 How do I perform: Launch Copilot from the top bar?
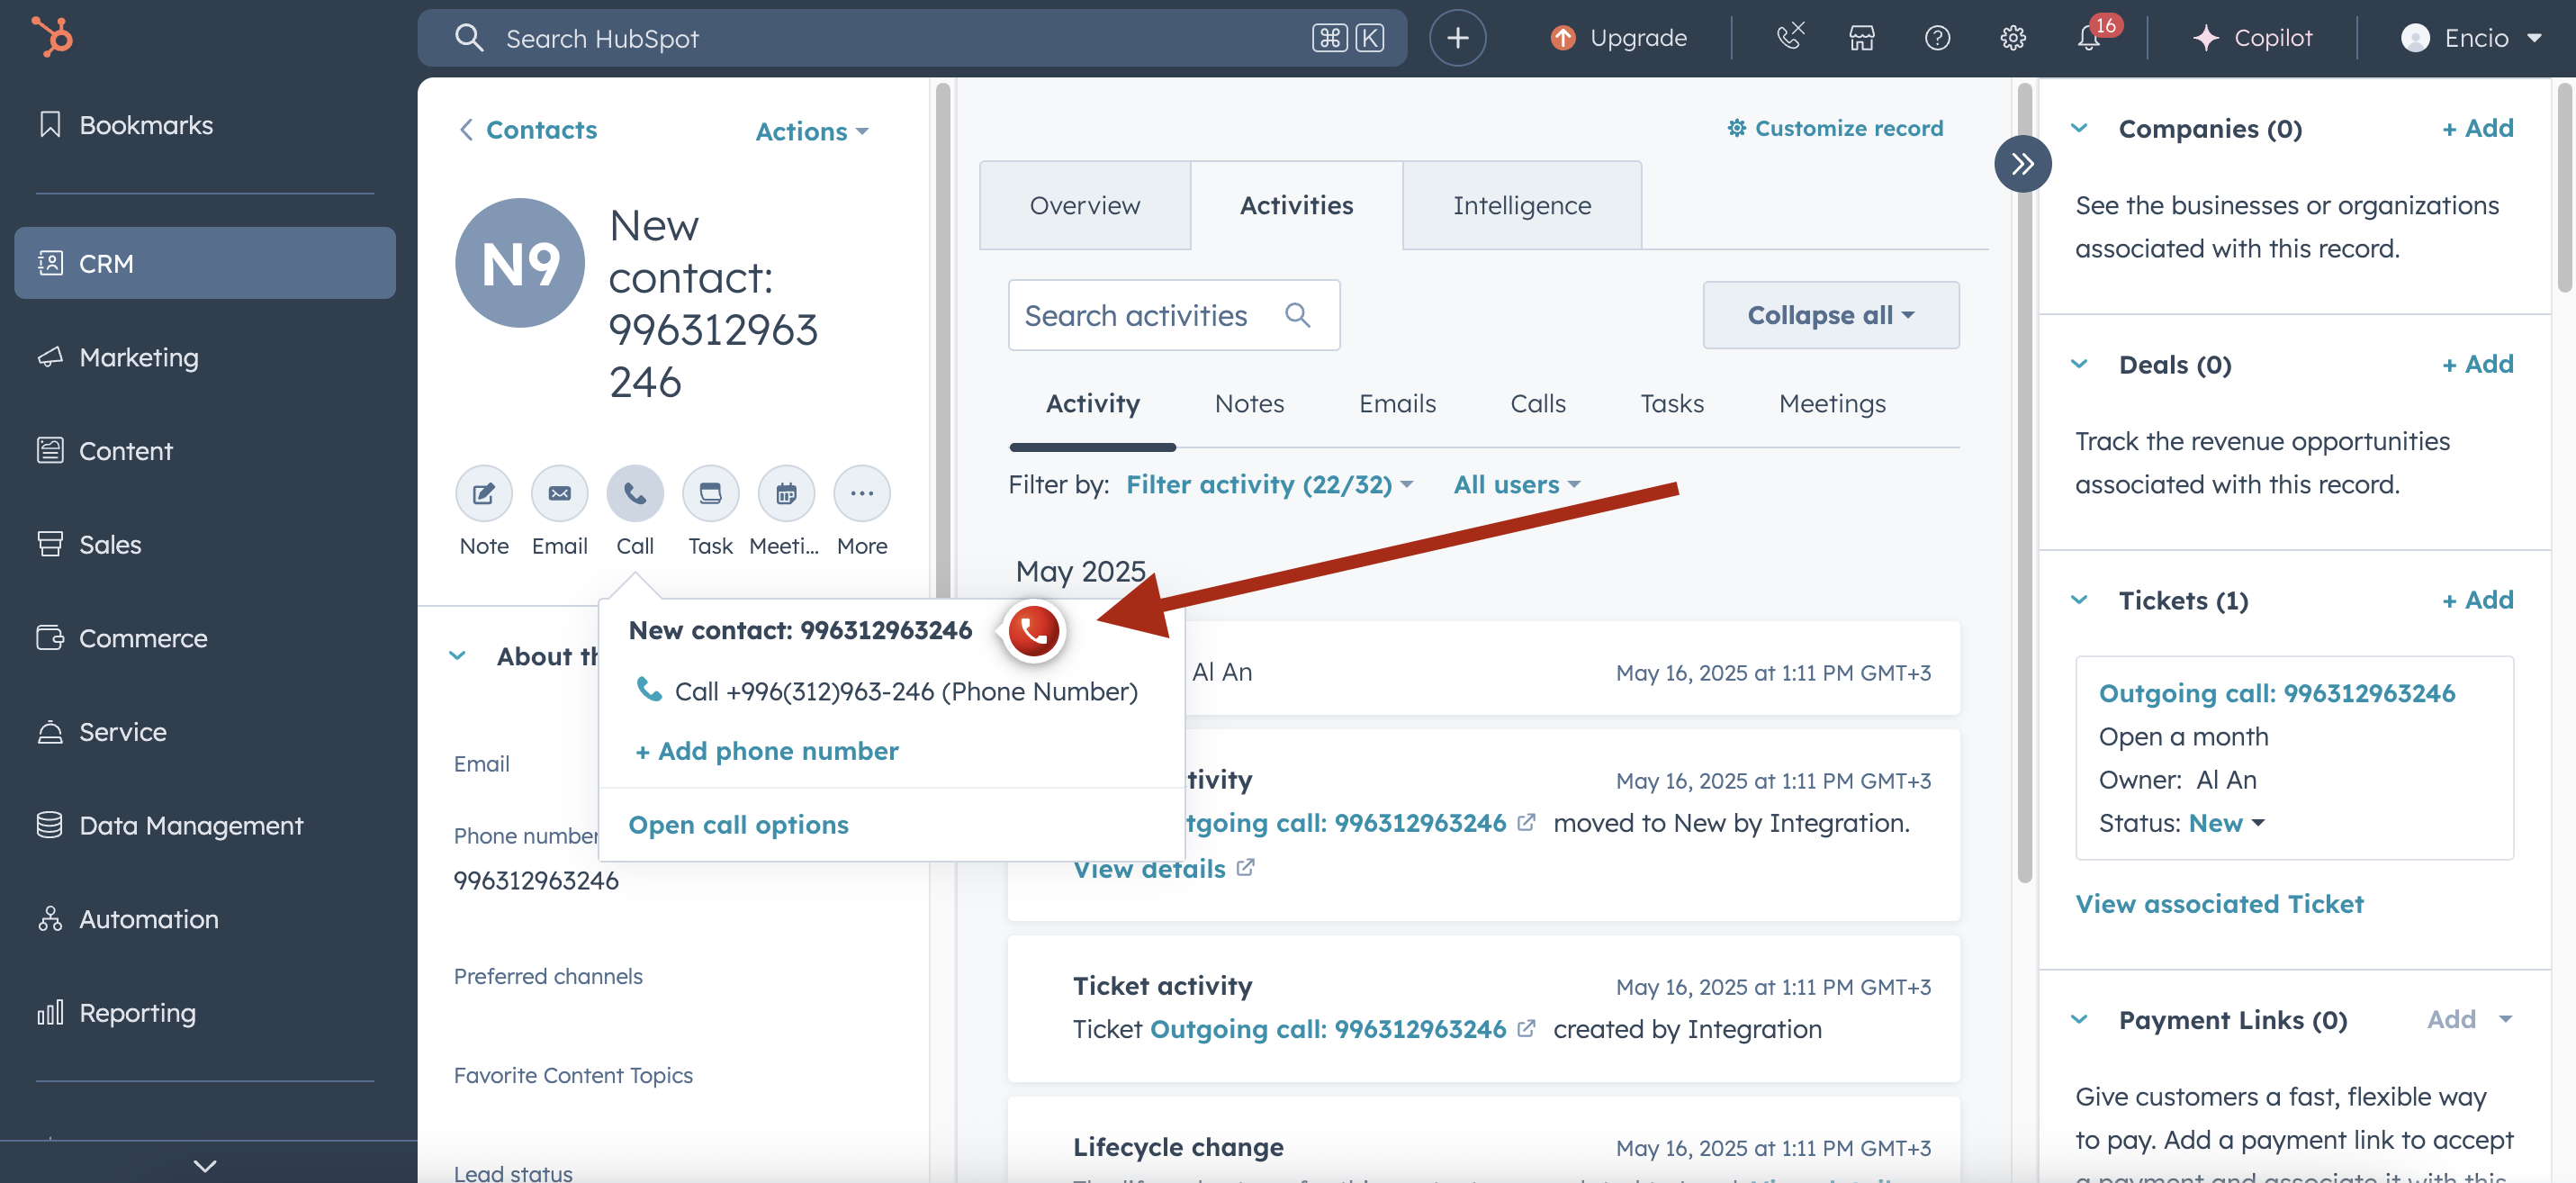[x=2255, y=38]
